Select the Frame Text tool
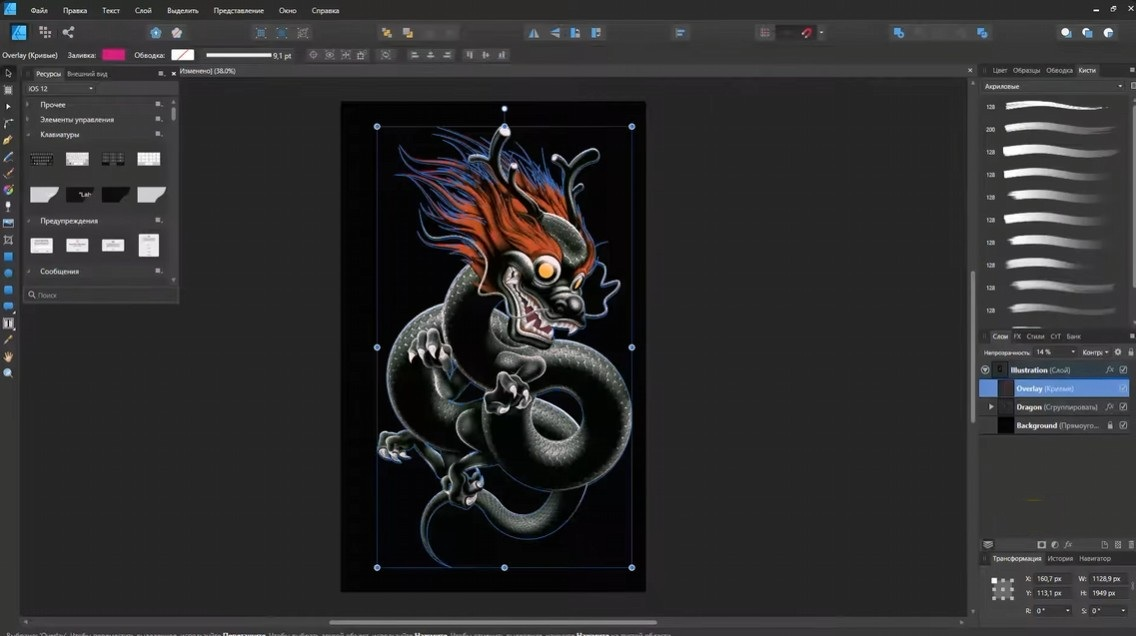Image resolution: width=1136 pixels, height=636 pixels. [8, 323]
